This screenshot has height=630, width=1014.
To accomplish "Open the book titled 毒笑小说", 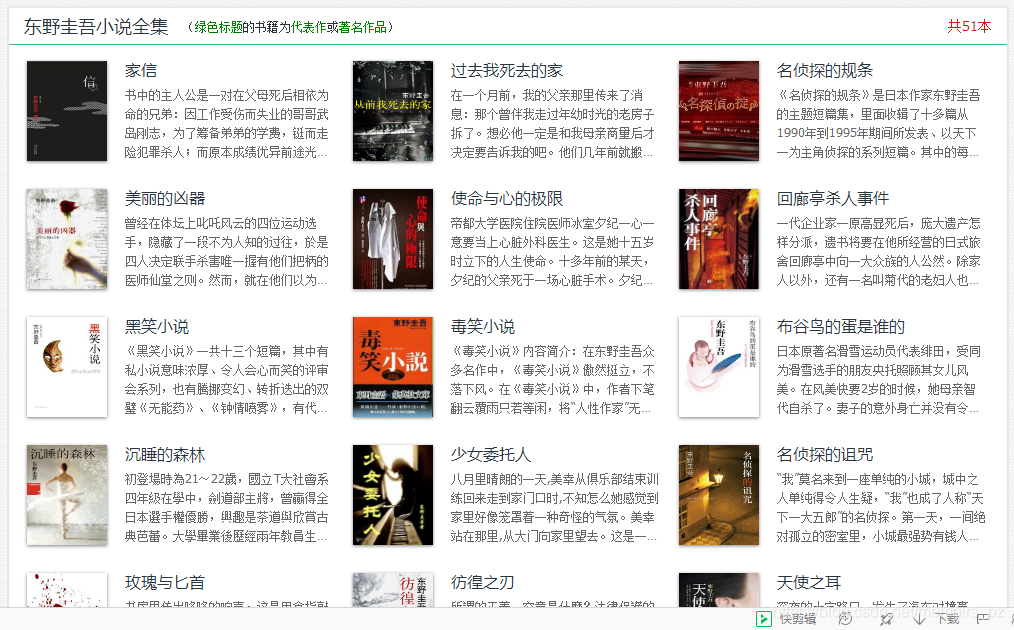I will 482,327.
